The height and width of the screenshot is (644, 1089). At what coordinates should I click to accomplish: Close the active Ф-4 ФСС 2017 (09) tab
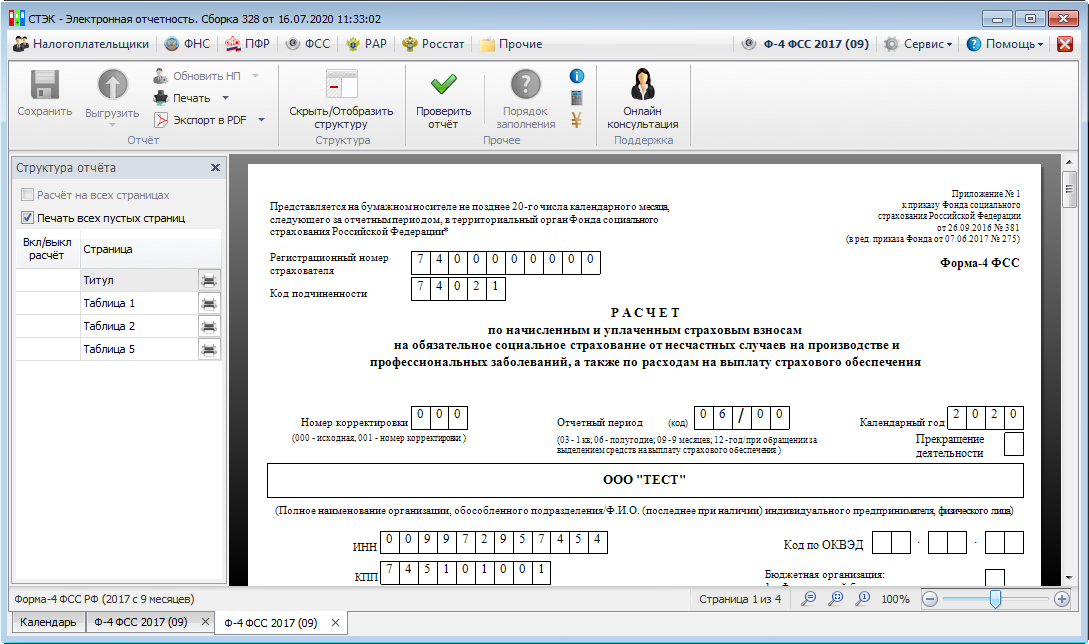click(335, 622)
